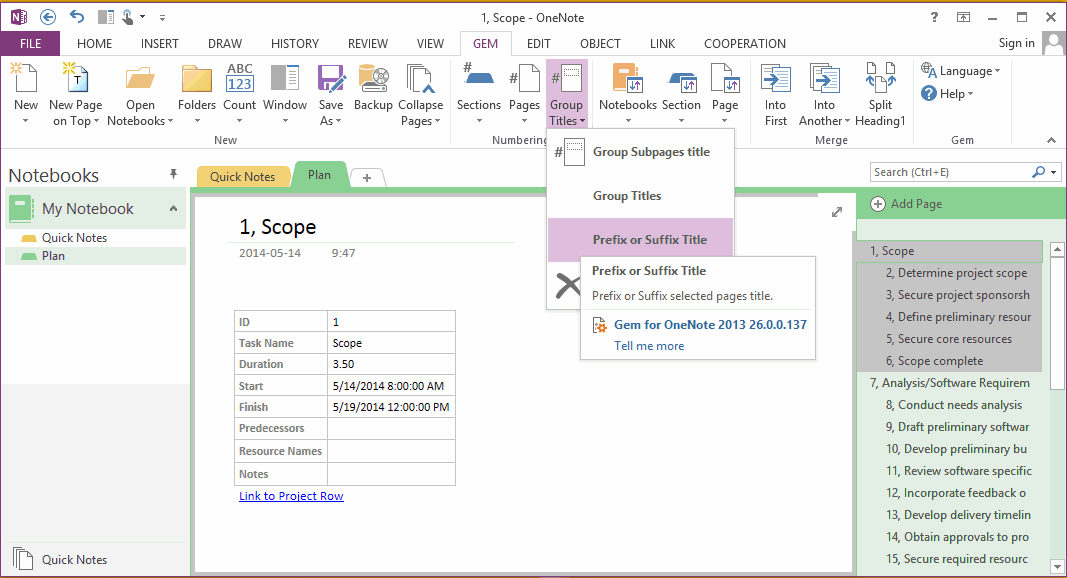Image resolution: width=1067 pixels, height=578 pixels.
Task: Collapse the ribbon with the up arrow
Action: 1051,140
